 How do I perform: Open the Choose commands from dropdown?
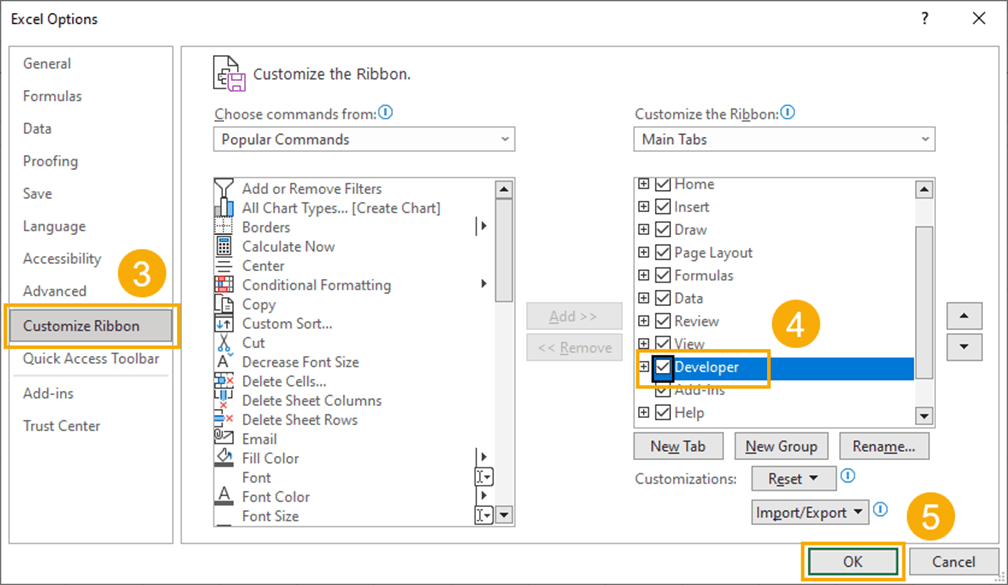coord(364,139)
